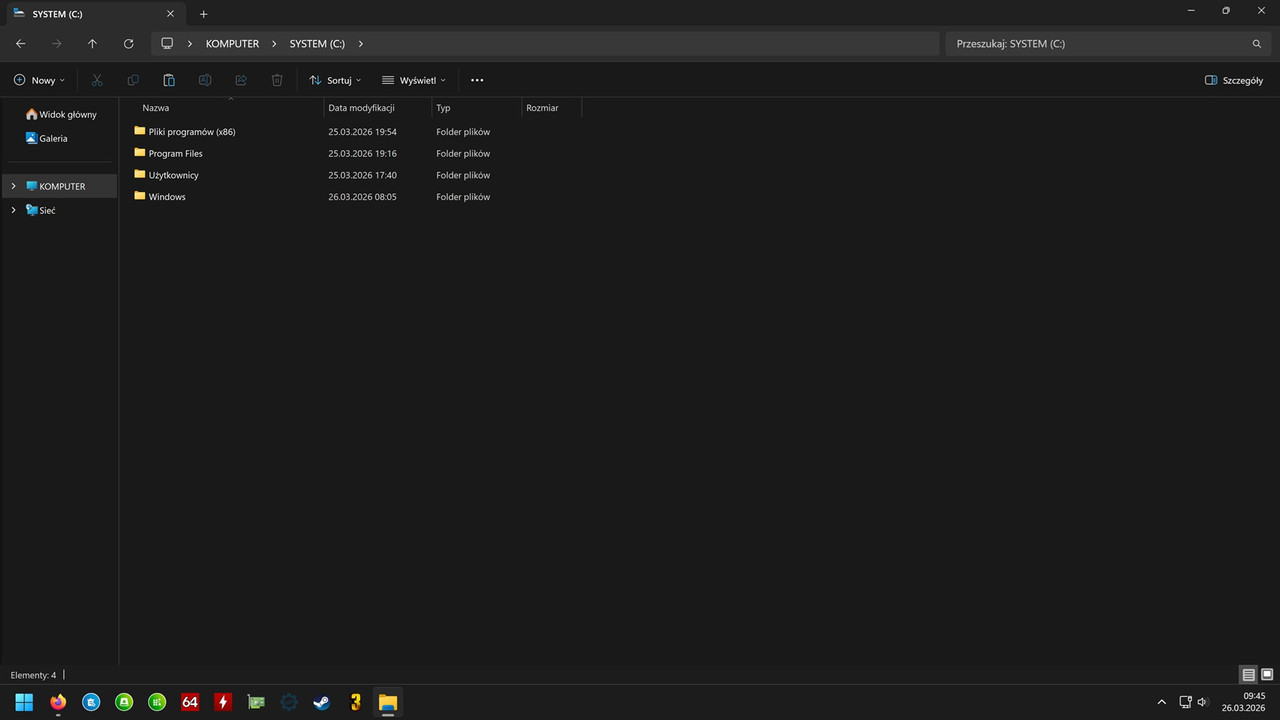Click the Share icon in toolbar
The width and height of the screenshot is (1280, 720).
pyautogui.click(x=241, y=80)
